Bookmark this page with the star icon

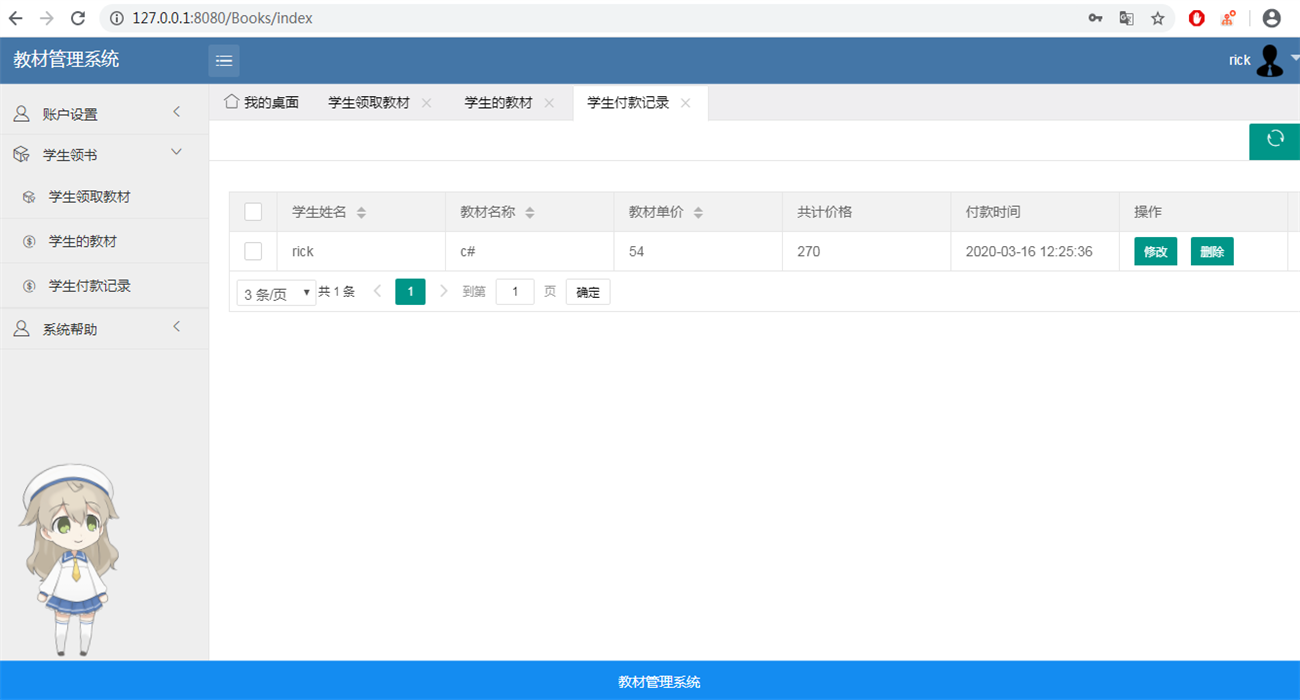1158,18
